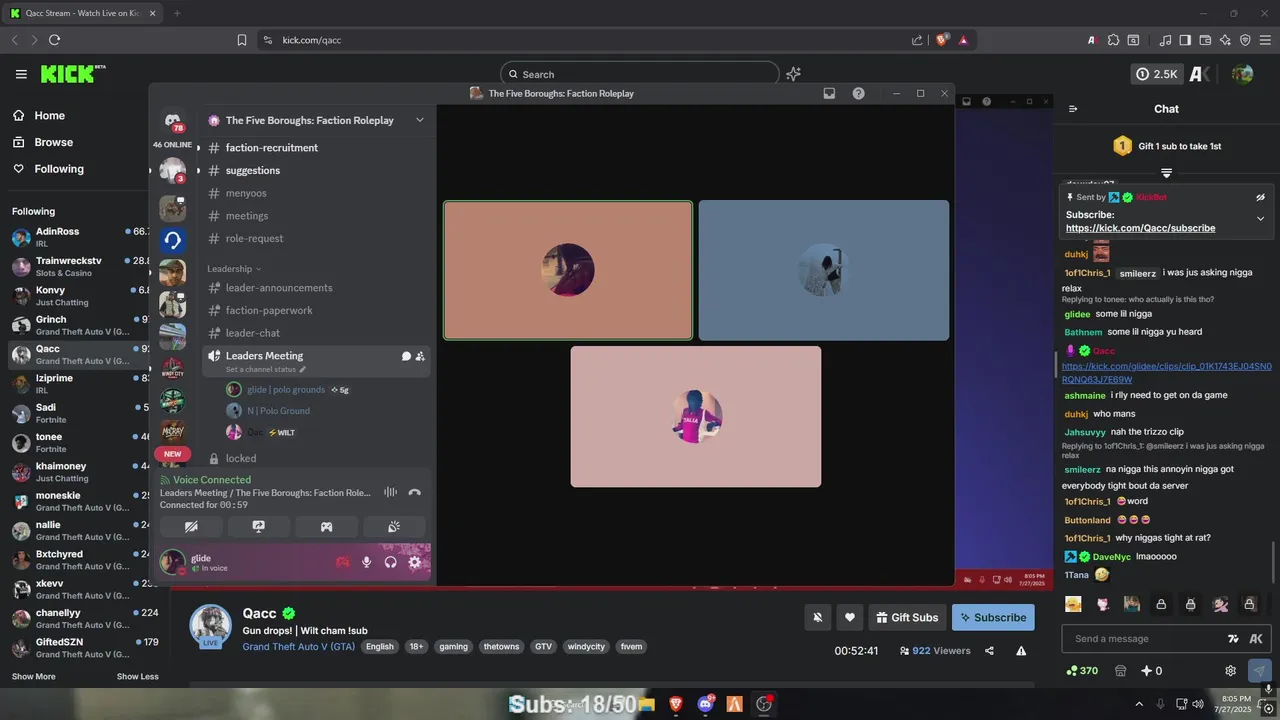
Task: Open Kick Browse page
Action: pos(53,143)
